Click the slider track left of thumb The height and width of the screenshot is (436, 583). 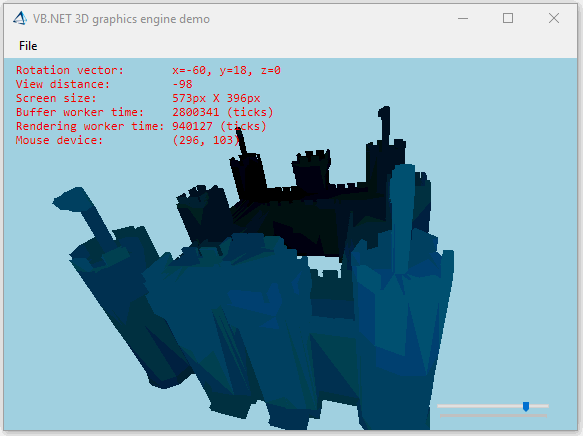[480, 406]
